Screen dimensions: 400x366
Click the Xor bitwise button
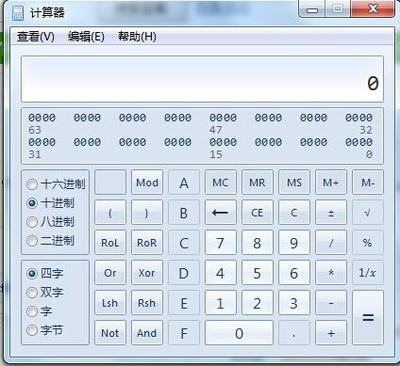click(x=147, y=273)
